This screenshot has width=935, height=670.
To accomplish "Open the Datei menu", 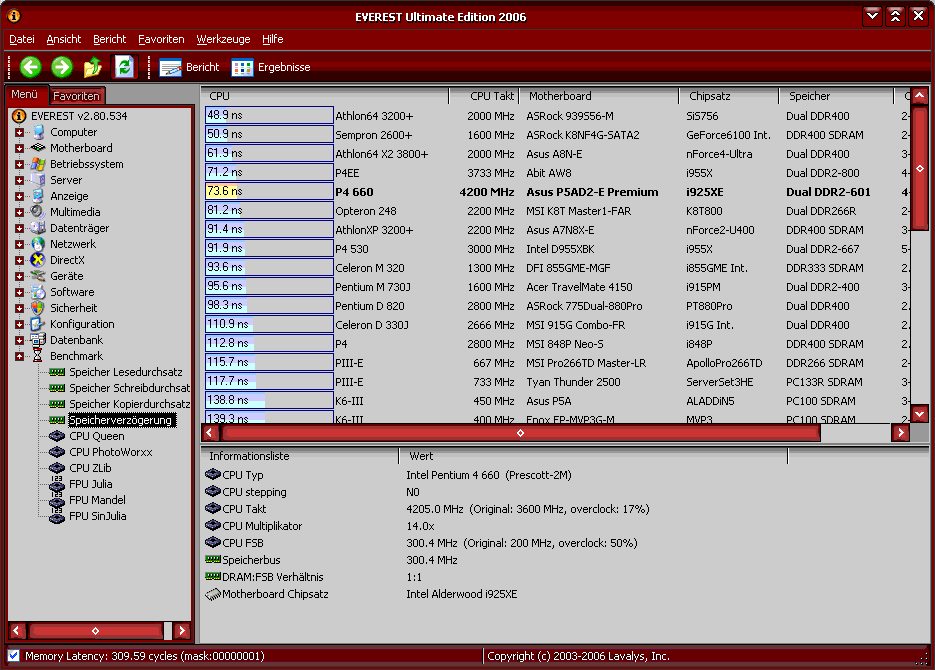I will [22, 39].
